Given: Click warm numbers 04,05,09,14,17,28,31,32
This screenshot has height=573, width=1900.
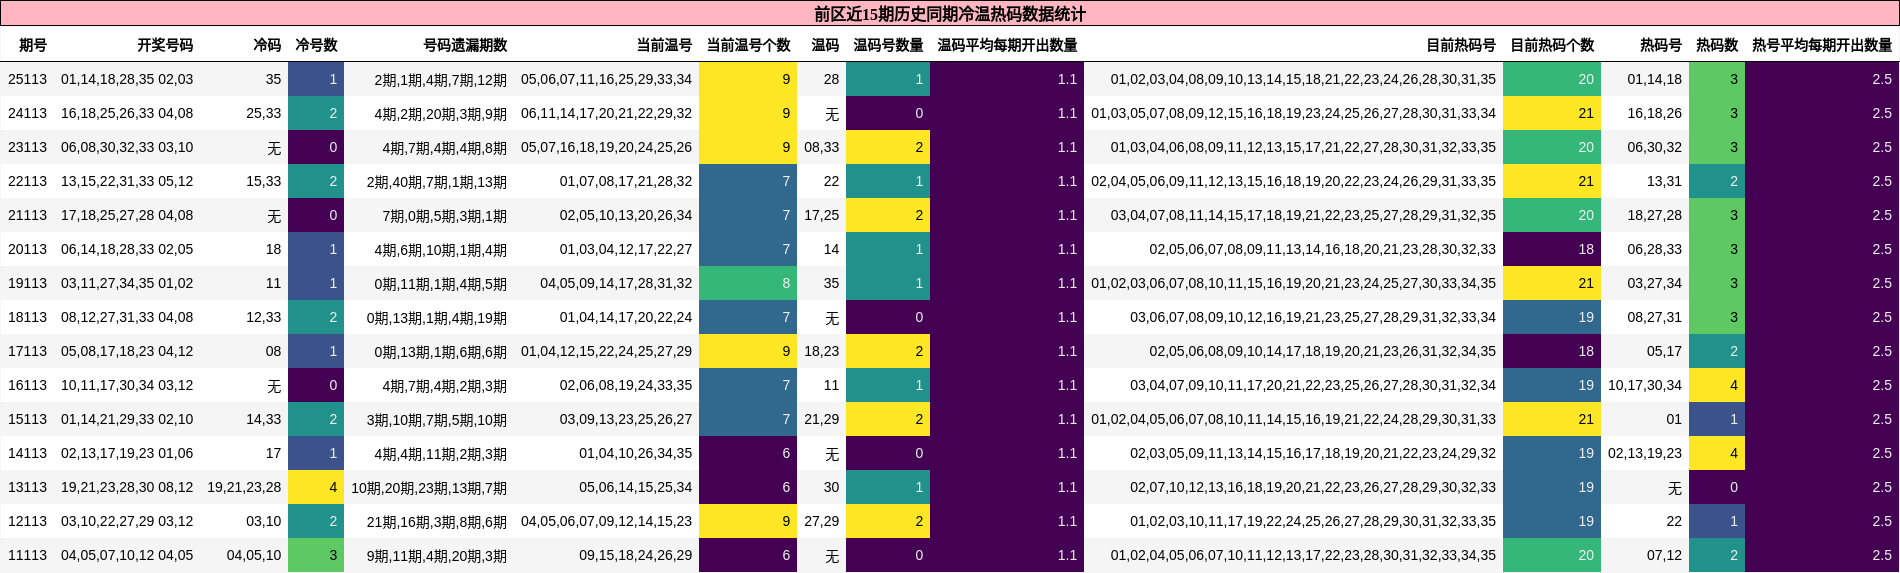Looking at the screenshot, I should [x=616, y=283].
